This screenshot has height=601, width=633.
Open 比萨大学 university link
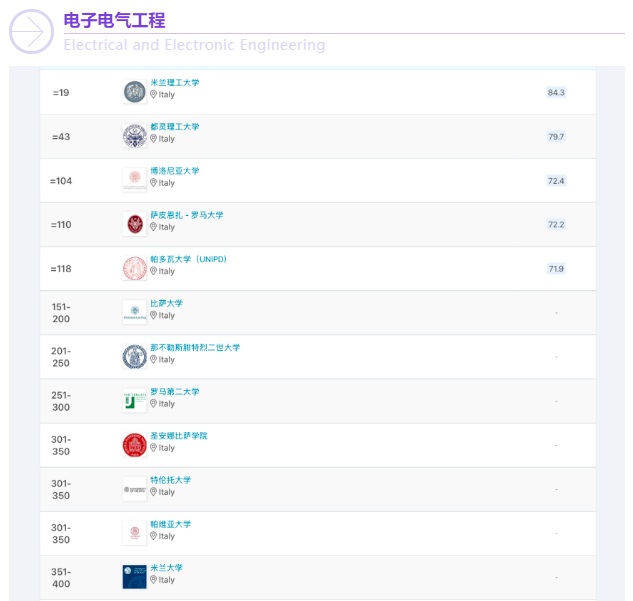point(166,303)
